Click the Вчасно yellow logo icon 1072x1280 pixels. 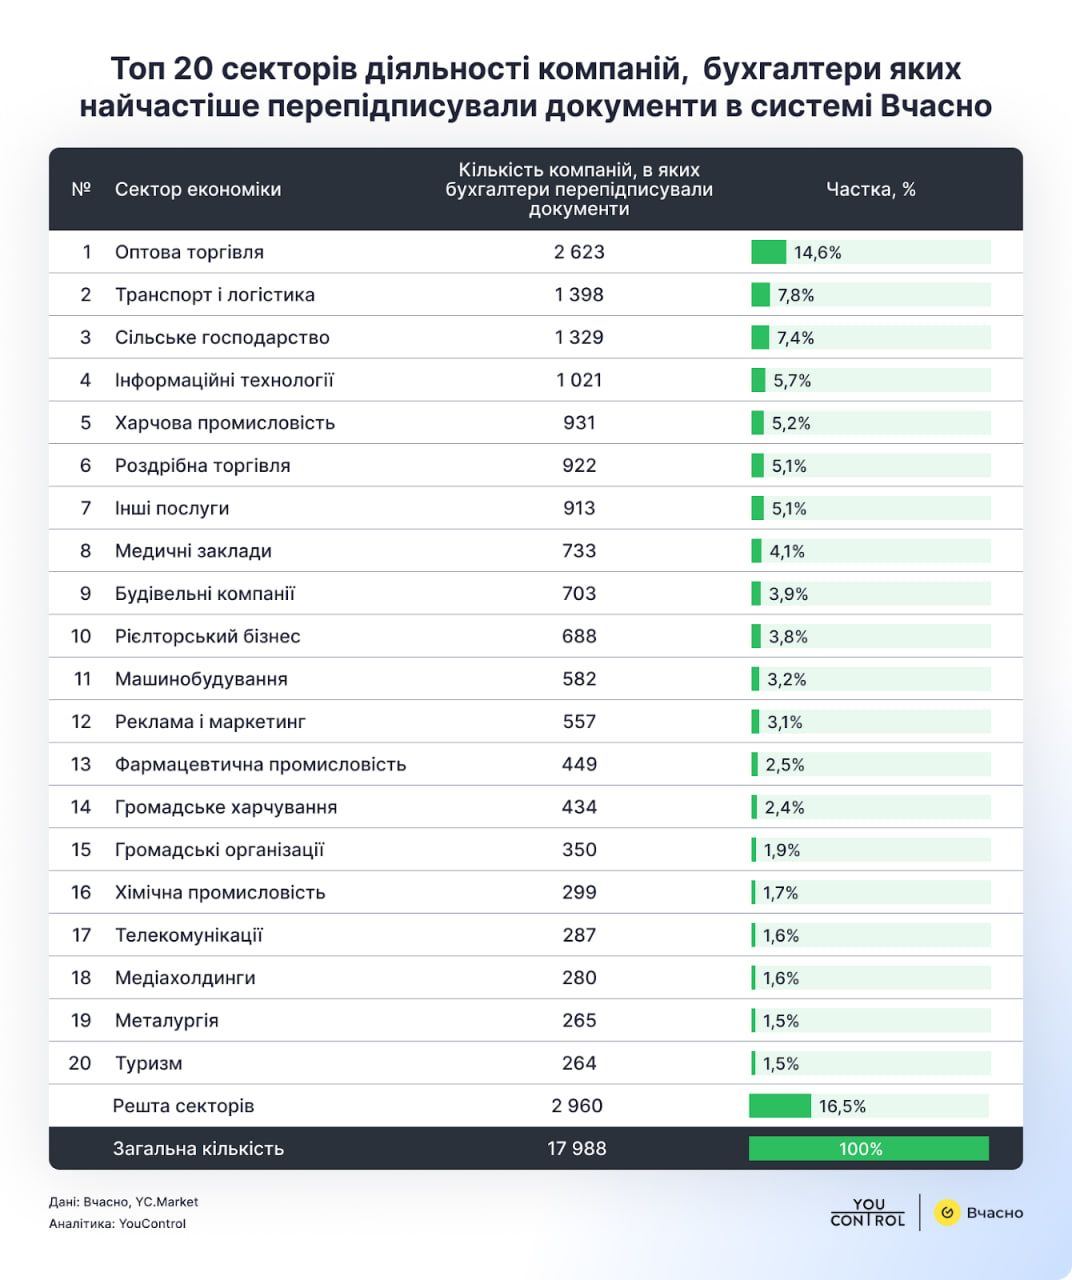(947, 1212)
